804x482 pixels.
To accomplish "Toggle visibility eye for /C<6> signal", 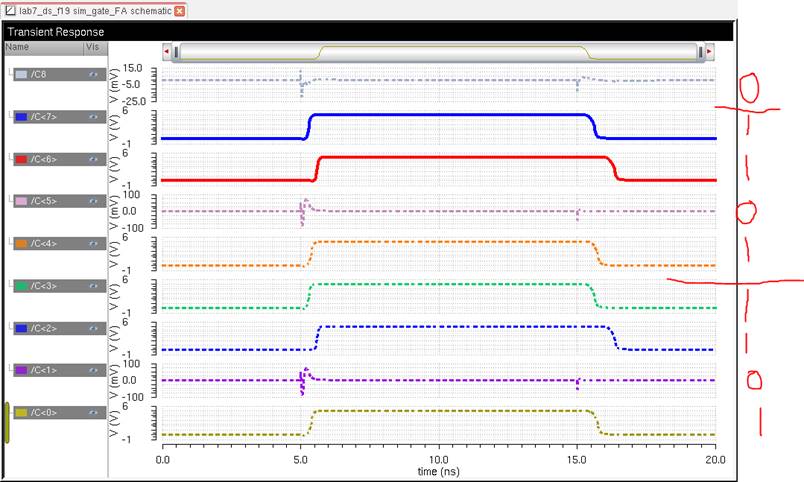I will (x=93, y=159).
